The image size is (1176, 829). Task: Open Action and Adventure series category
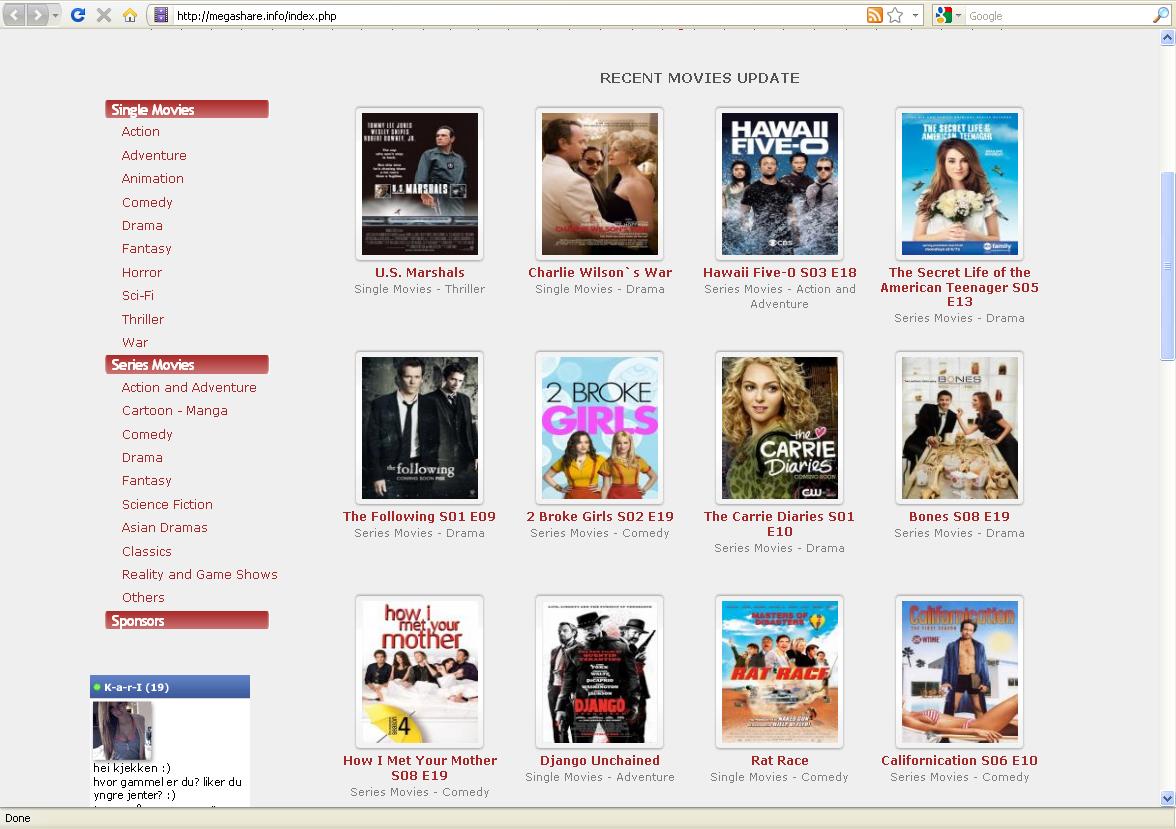(189, 387)
